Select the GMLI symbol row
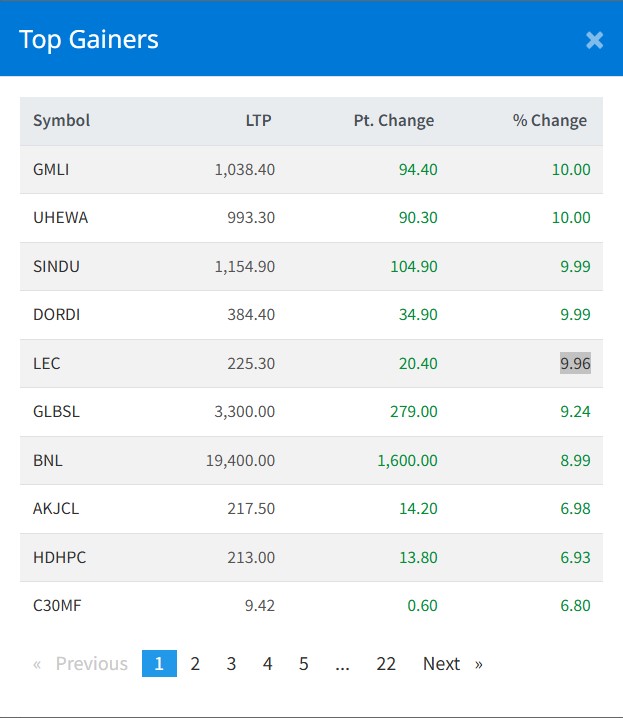This screenshot has height=718, width=623. click(x=51, y=170)
